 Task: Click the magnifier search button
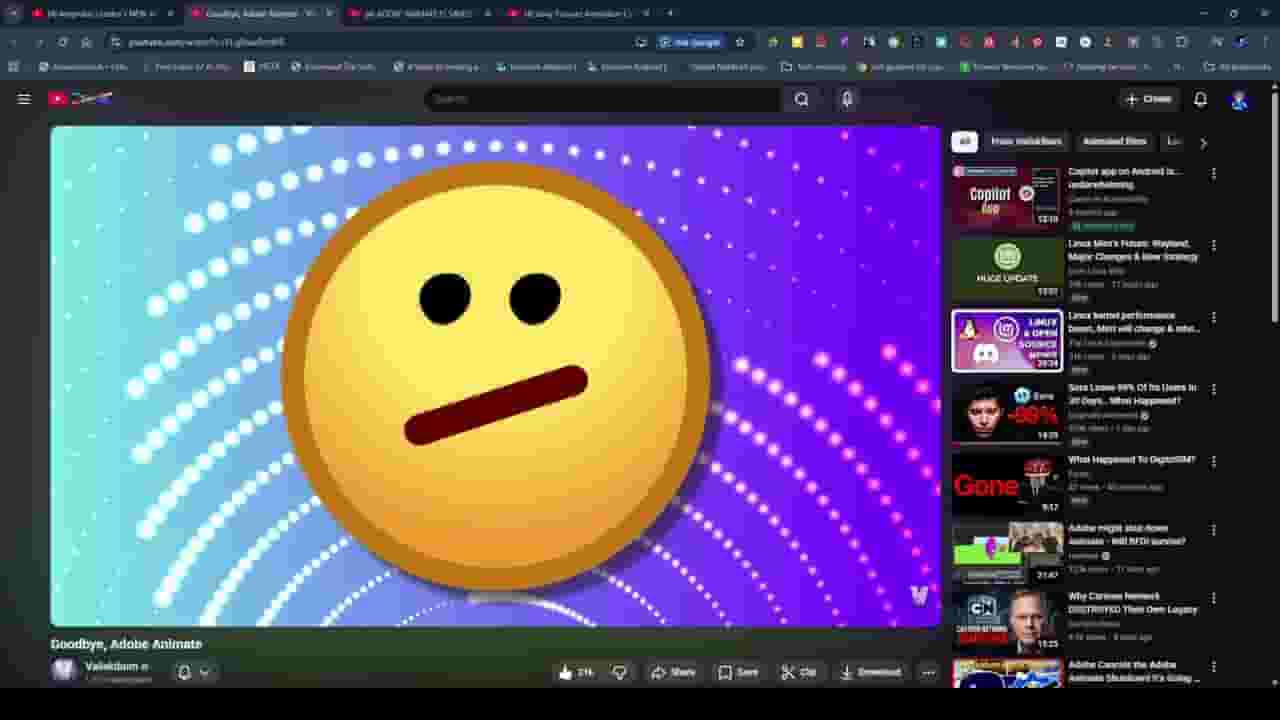coord(802,99)
